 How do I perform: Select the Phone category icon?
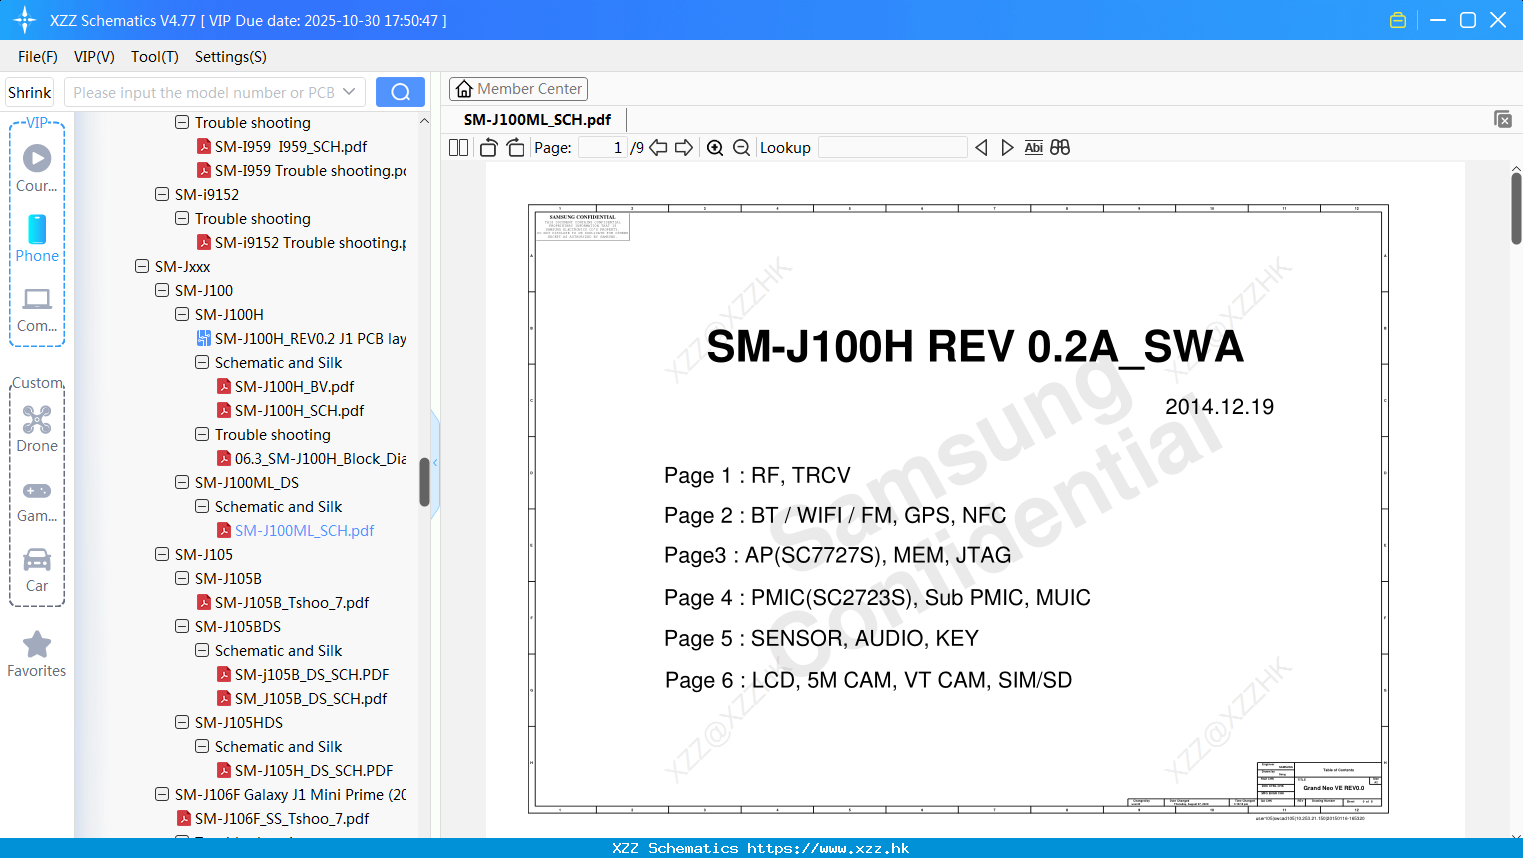point(37,238)
